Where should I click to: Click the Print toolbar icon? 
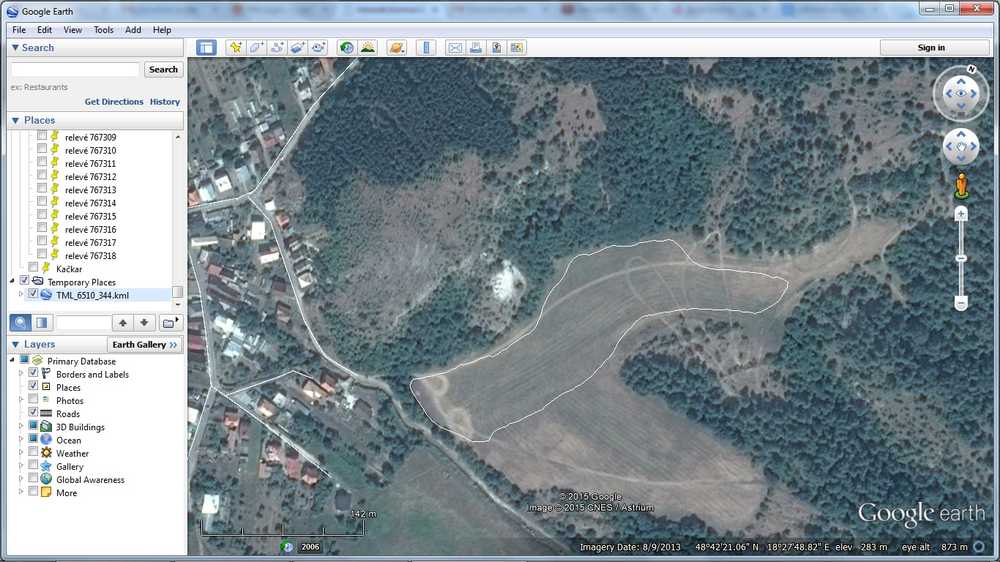[x=476, y=47]
